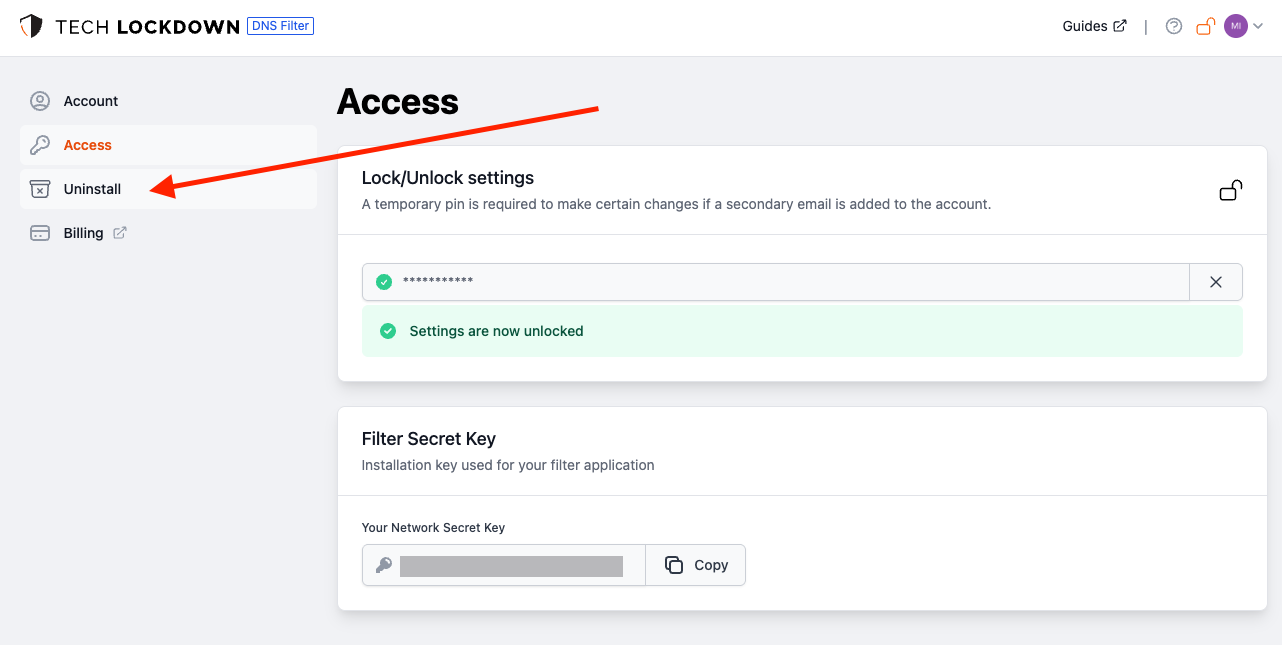
Task: Click the temporary pin input field
Action: point(780,282)
